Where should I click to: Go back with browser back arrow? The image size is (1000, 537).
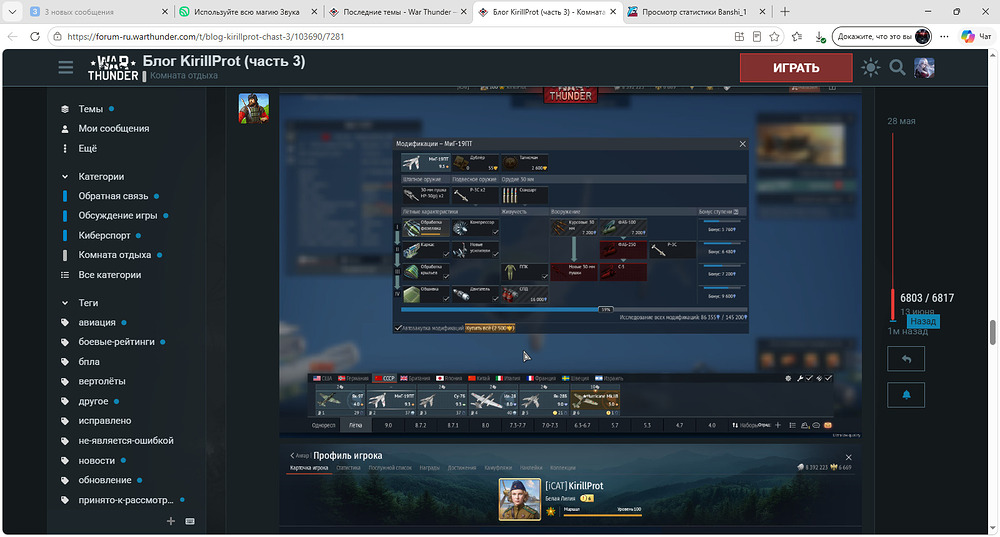pyautogui.click(x=13, y=36)
